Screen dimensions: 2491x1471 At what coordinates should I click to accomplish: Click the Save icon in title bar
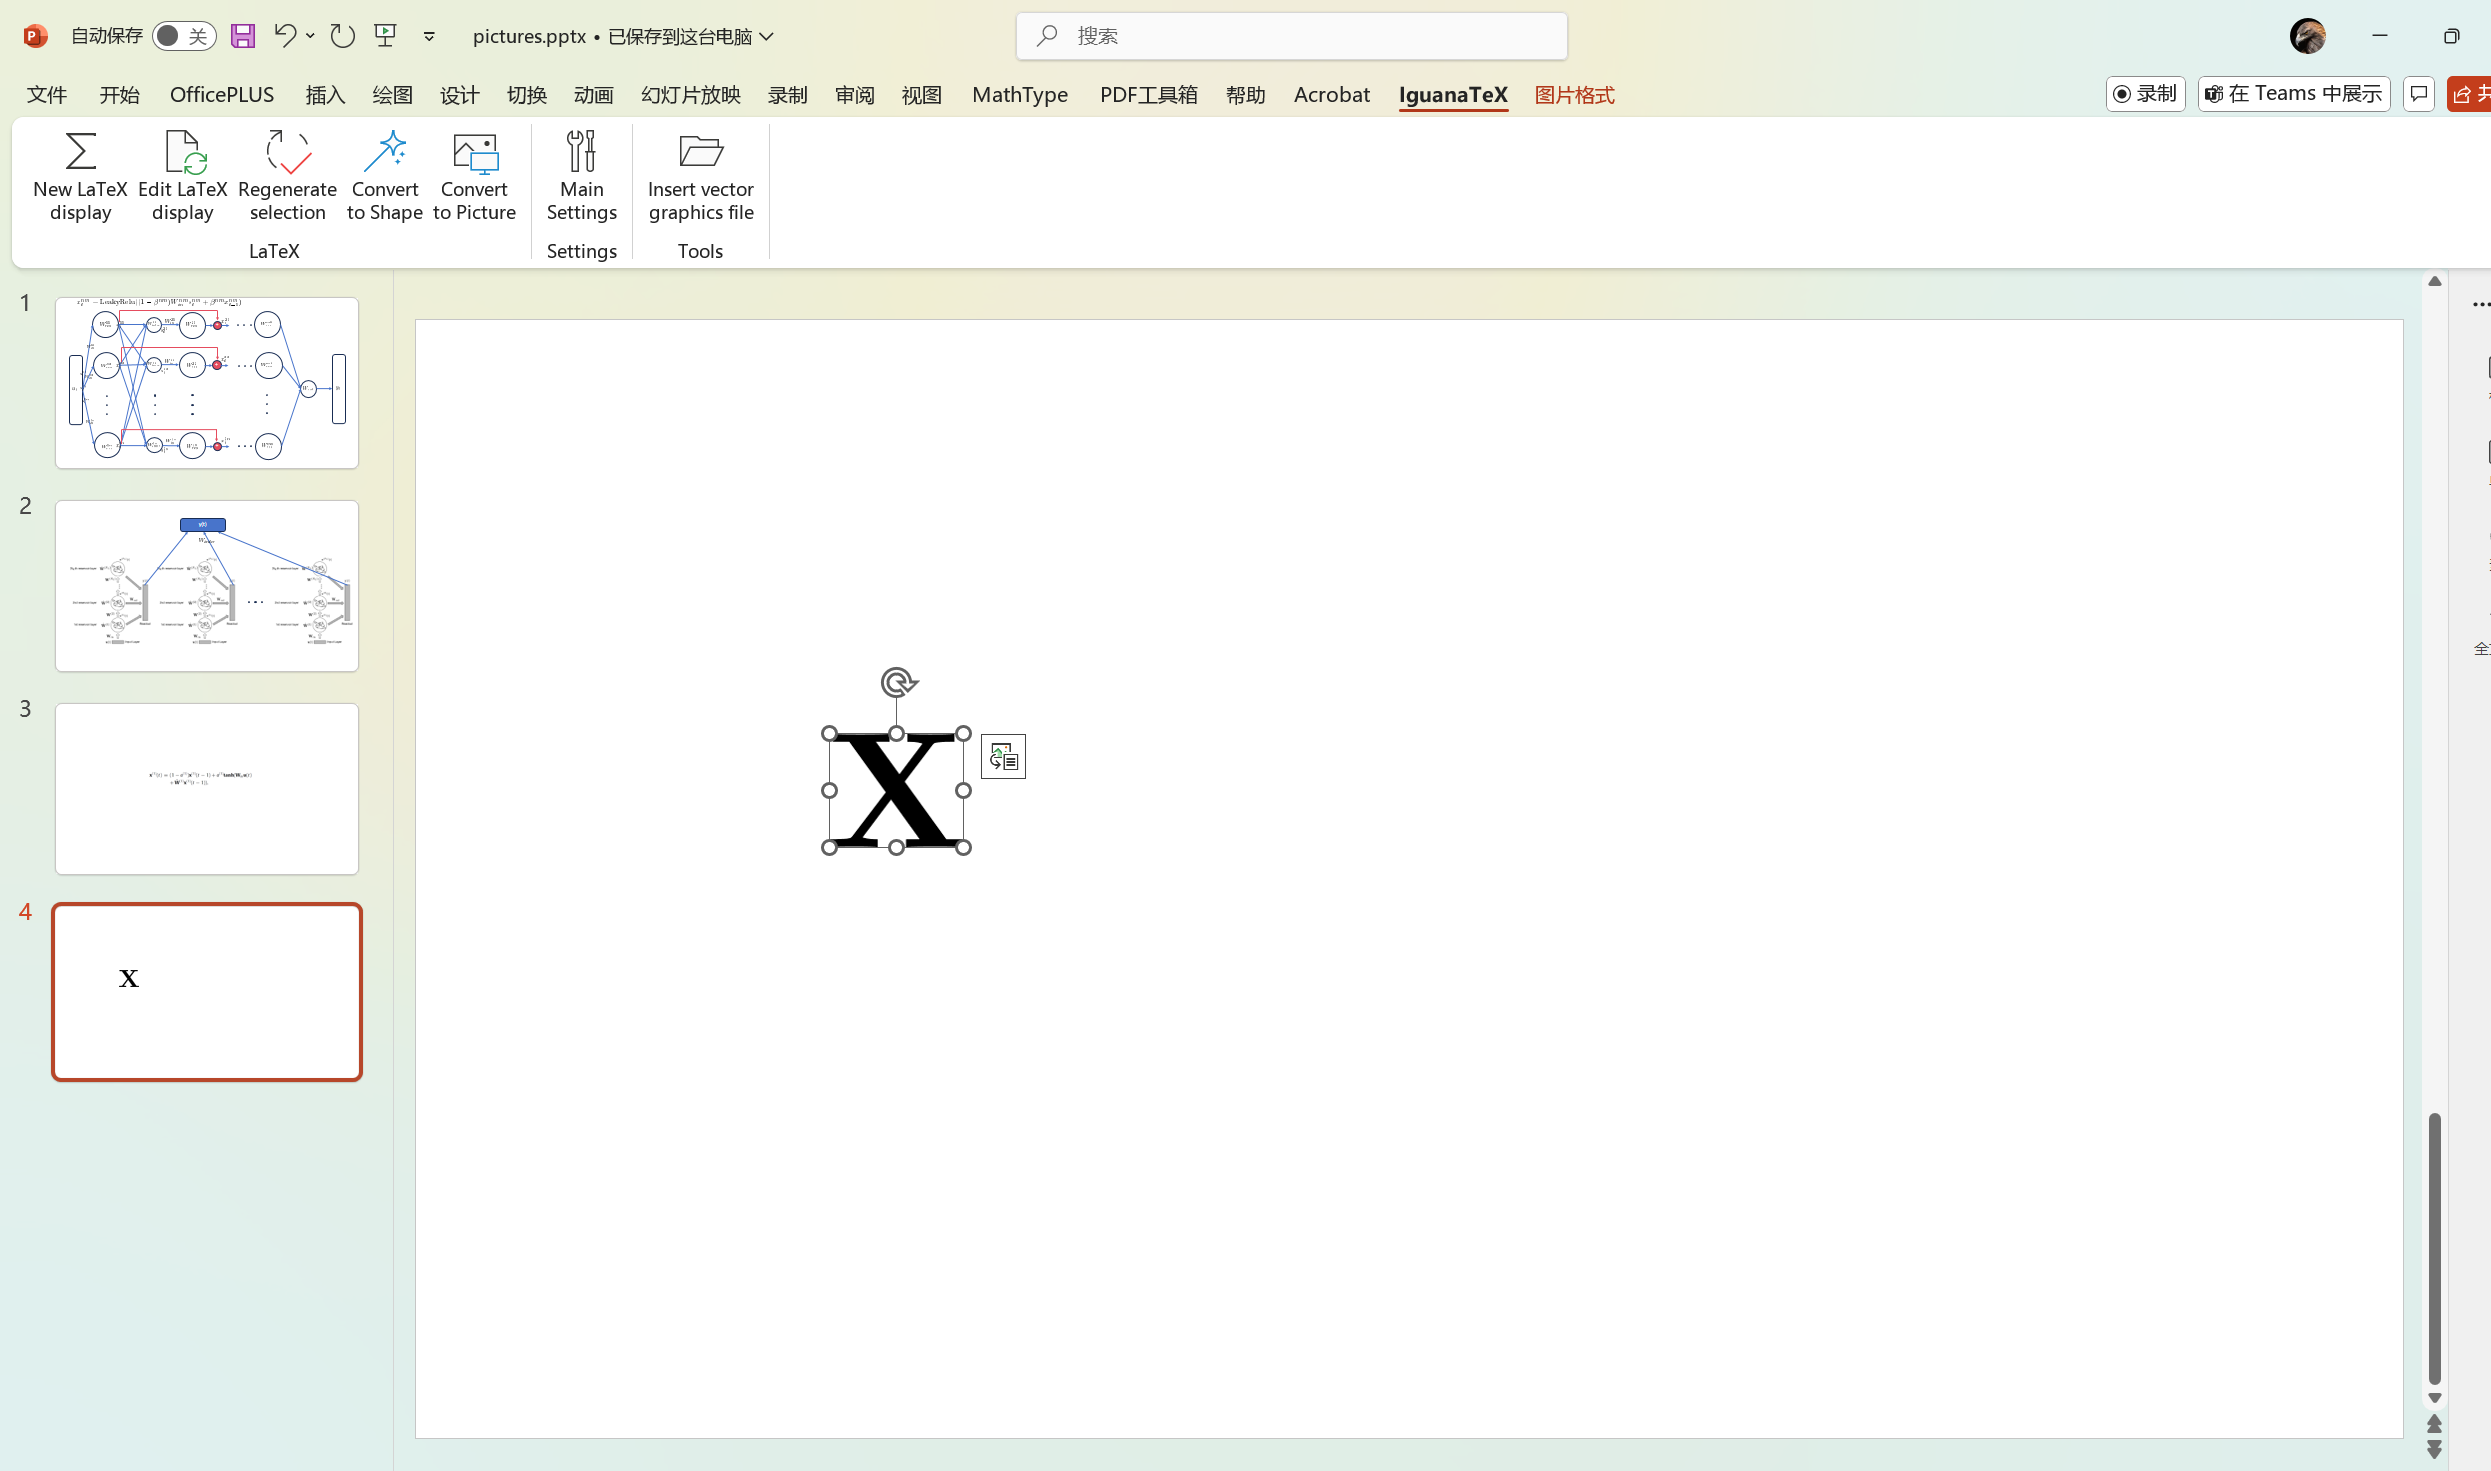tap(243, 36)
